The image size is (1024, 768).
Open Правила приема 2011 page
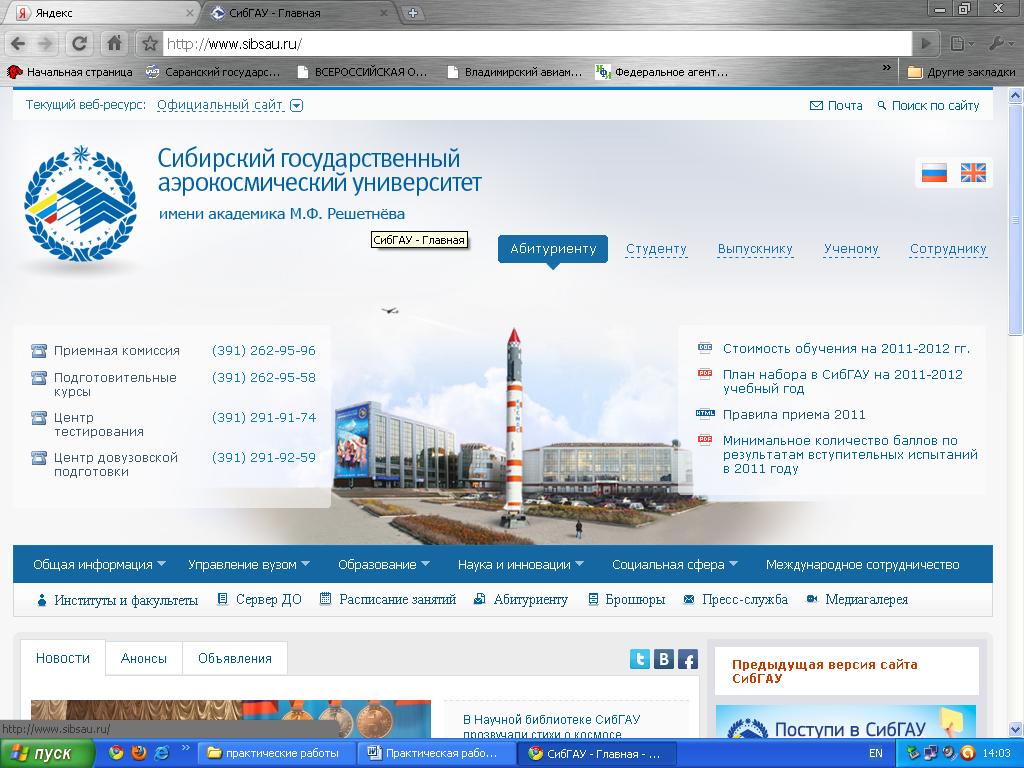click(793, 415)
